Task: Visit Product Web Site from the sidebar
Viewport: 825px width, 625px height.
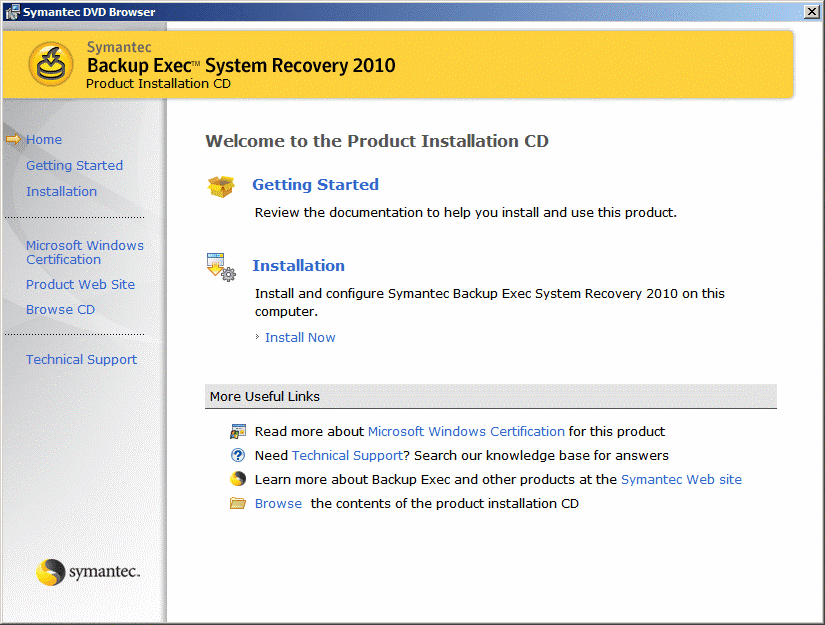Action: tap(80, 285)
